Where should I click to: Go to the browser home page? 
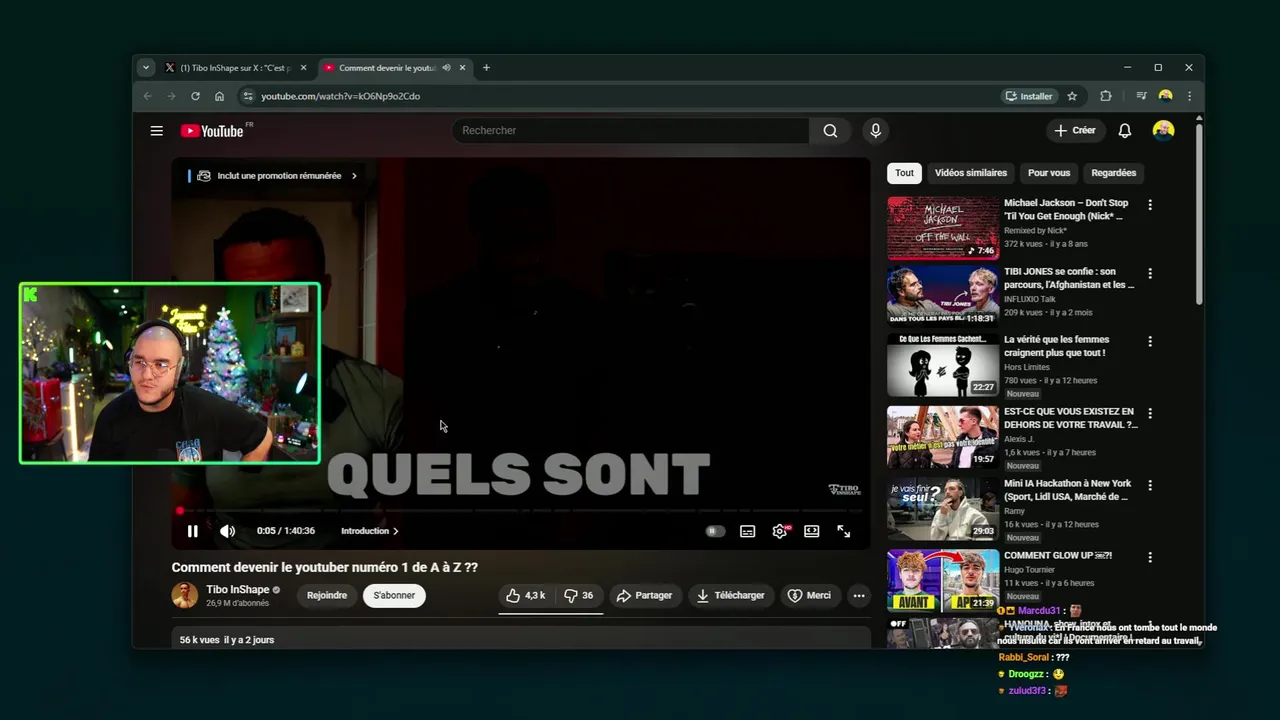click(x=219, y=96)
